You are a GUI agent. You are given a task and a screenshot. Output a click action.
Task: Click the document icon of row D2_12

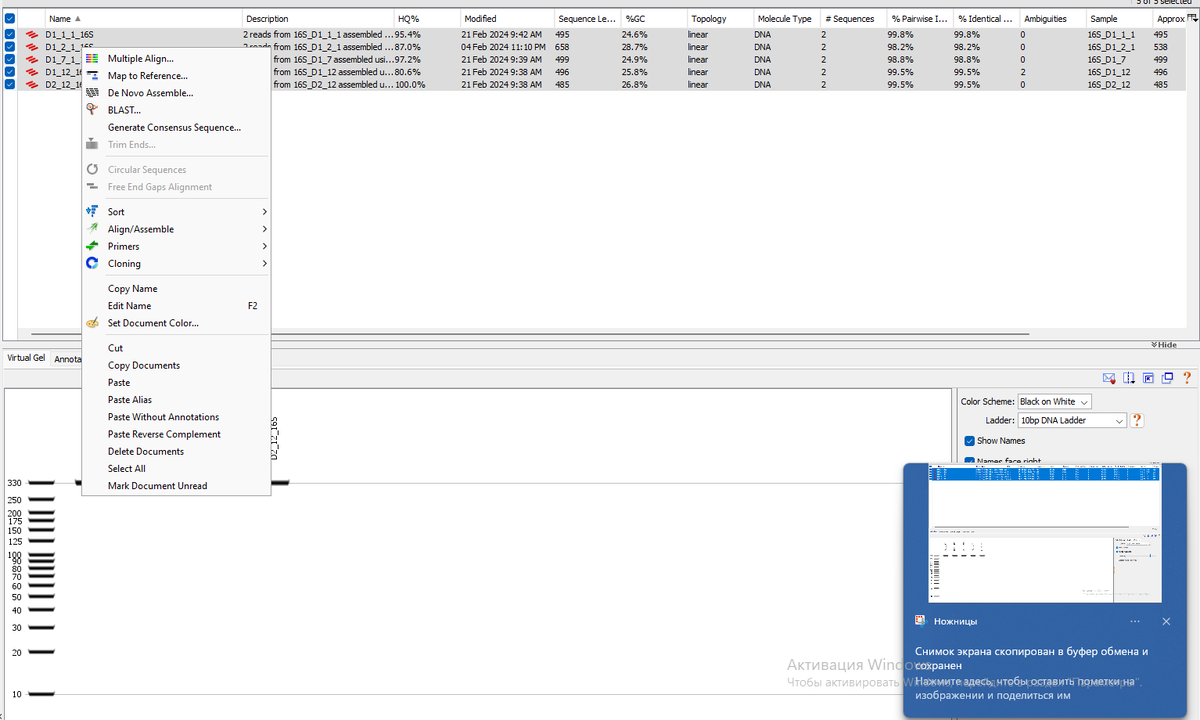pyautogui.click(x=32, y=85)
